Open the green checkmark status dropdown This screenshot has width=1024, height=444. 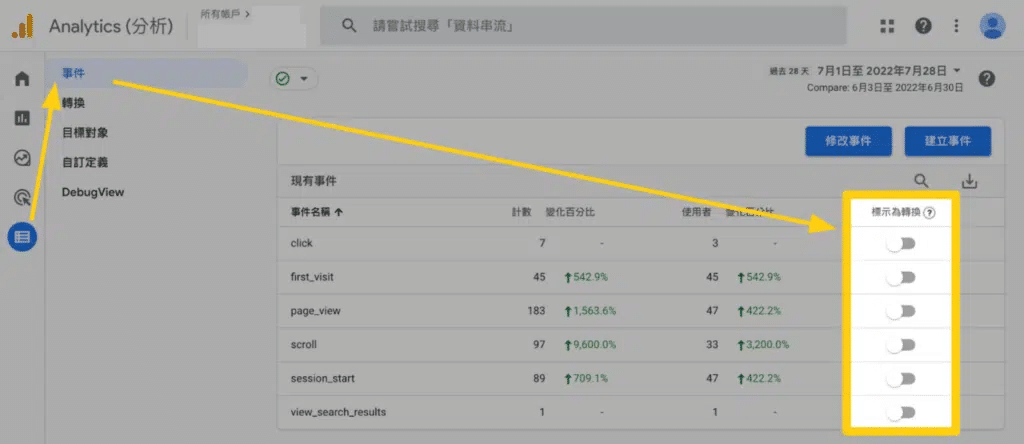(292, 78)
